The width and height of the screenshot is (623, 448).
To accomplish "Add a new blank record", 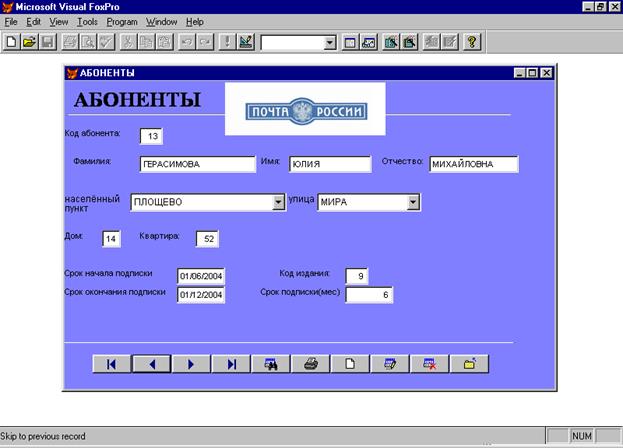I will coord(350,364).
